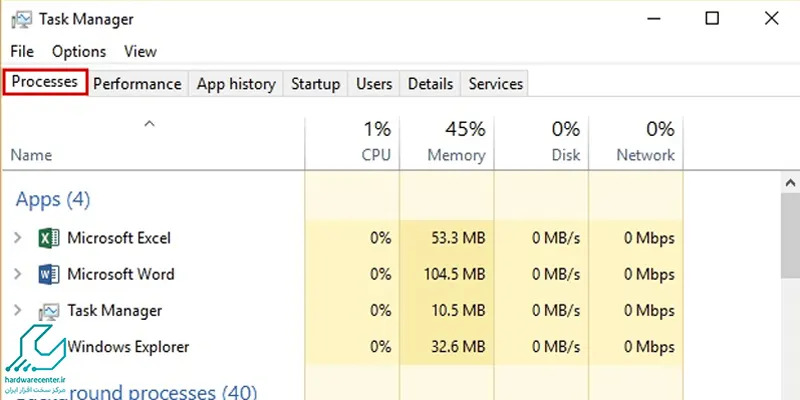Viewport: 800px width, 400px height.
Task: Switch to the App history tab
Action: (236, 84)
